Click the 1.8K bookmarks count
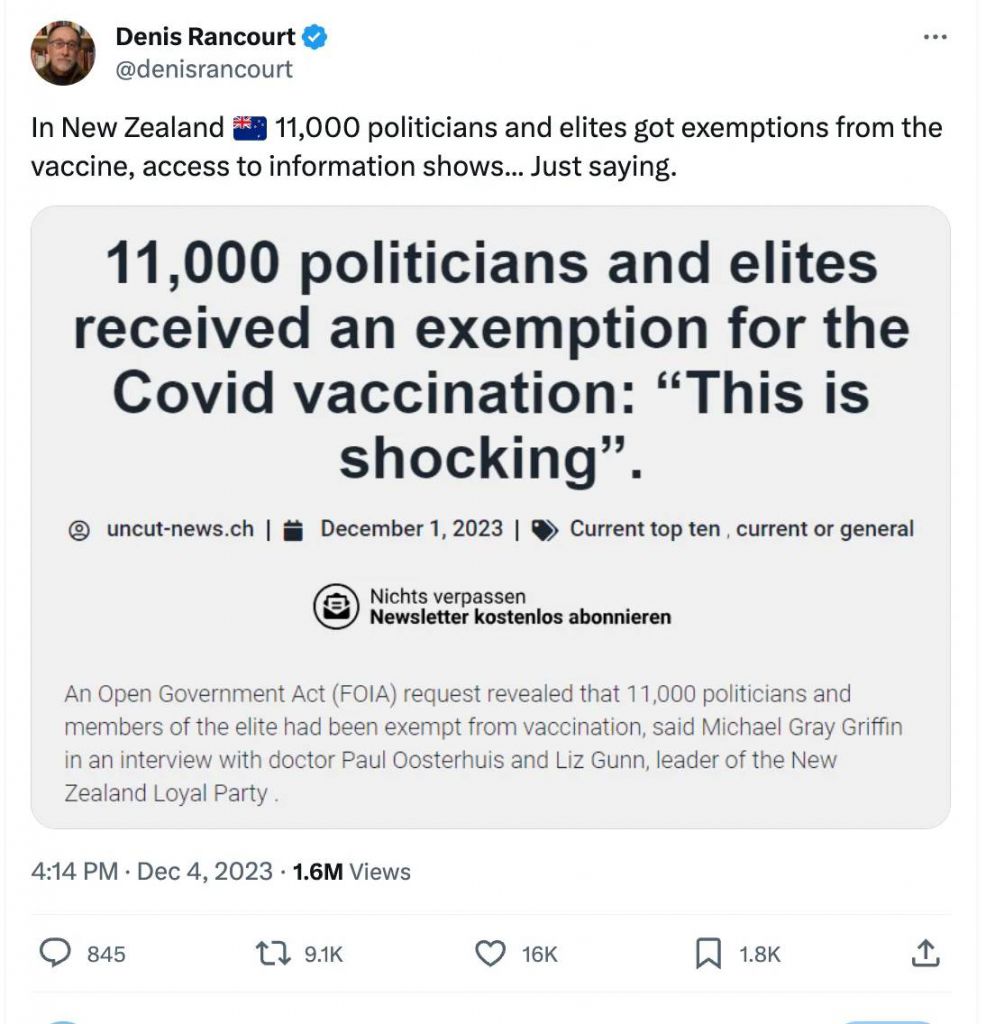The height and width of the screenshot is (1024, 986). [x=760, y=955]
